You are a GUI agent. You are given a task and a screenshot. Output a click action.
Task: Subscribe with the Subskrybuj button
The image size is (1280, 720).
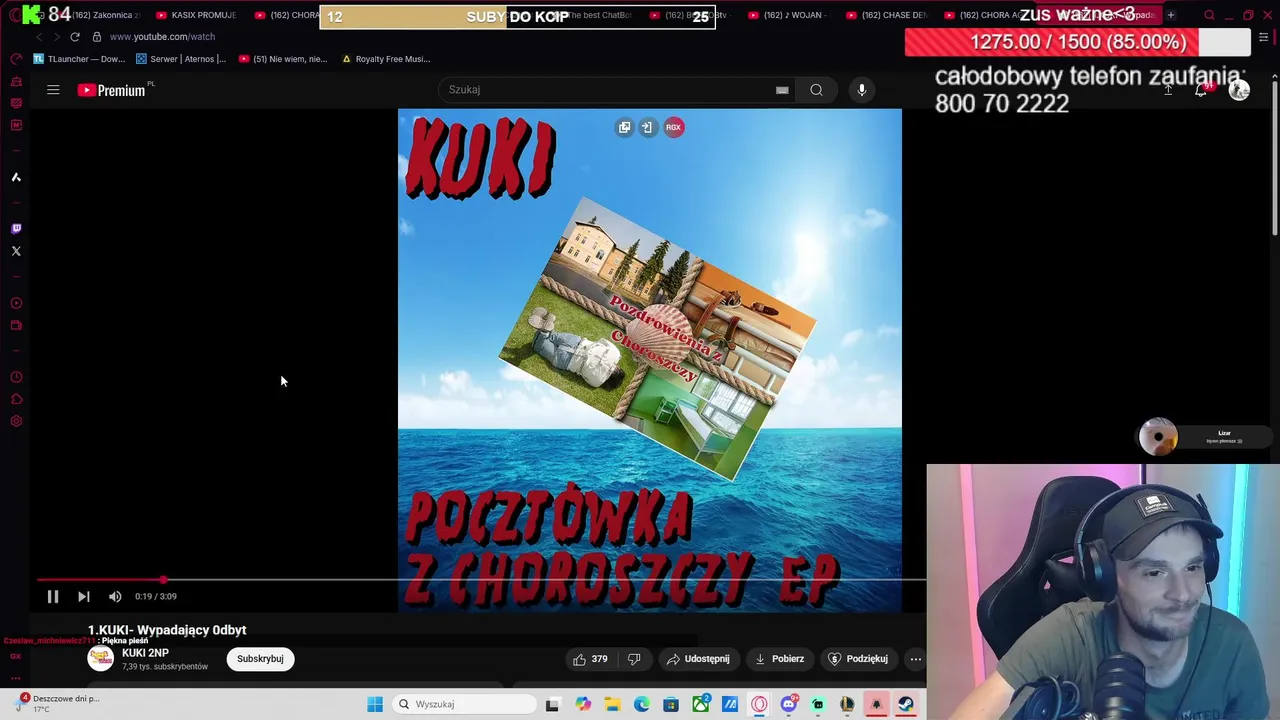[260, 659]
